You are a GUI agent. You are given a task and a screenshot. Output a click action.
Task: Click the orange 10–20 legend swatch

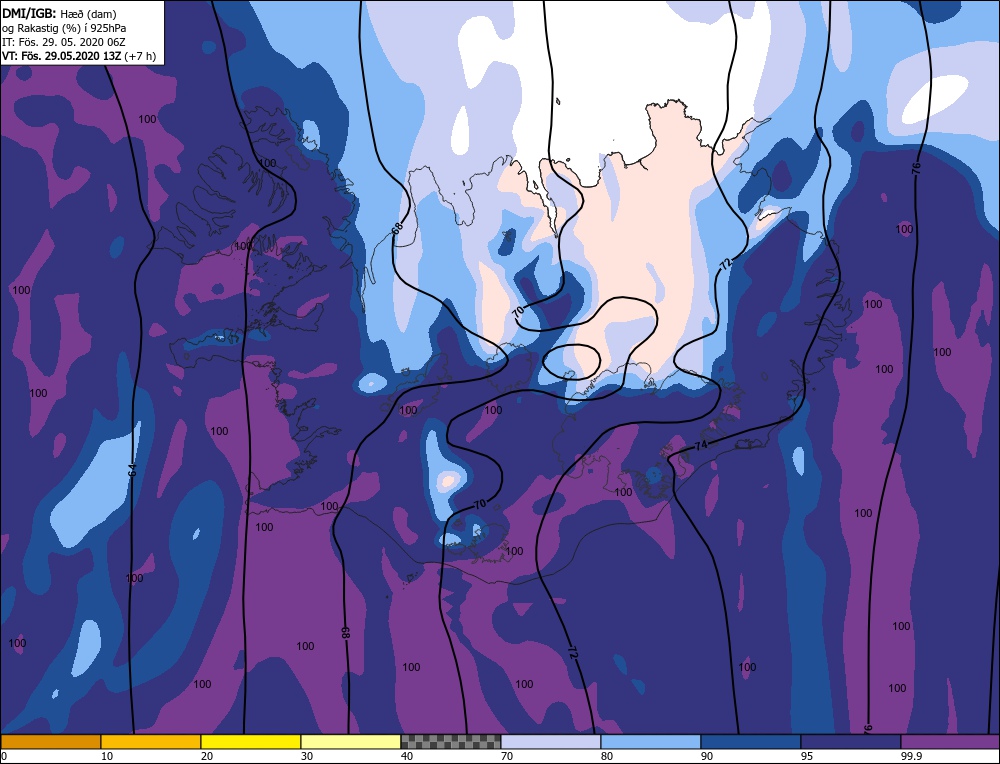pyautogui.click(x=151, y=742)
